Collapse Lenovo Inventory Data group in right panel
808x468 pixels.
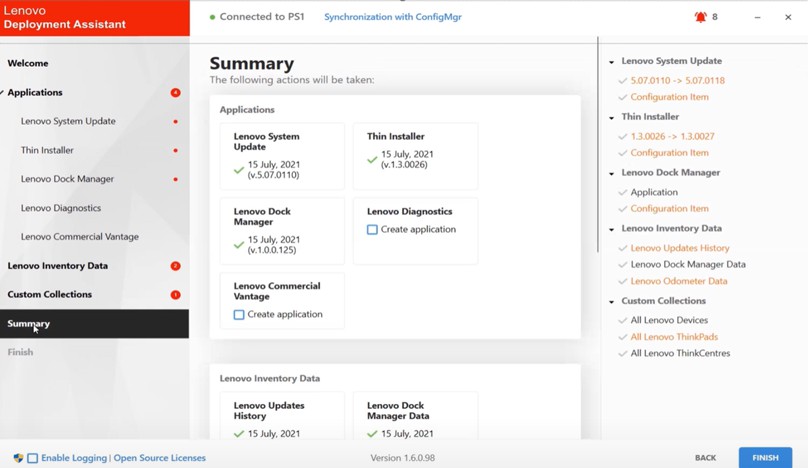click(612, 229)
